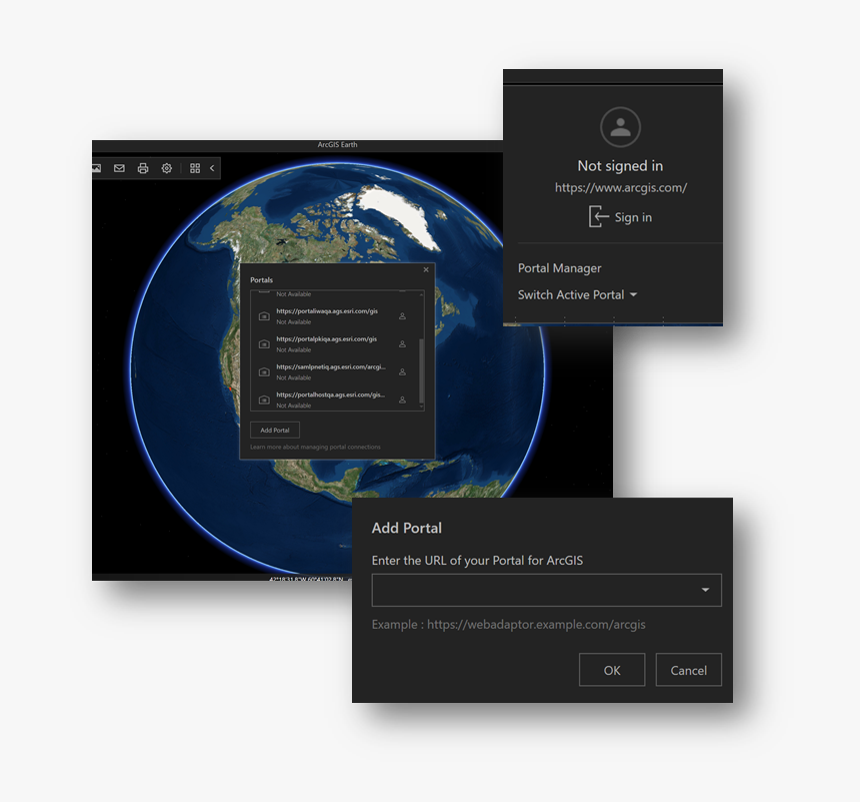Click the Sign in arrow icon
This screenshot has height=802, width=860.
(598, 216)
